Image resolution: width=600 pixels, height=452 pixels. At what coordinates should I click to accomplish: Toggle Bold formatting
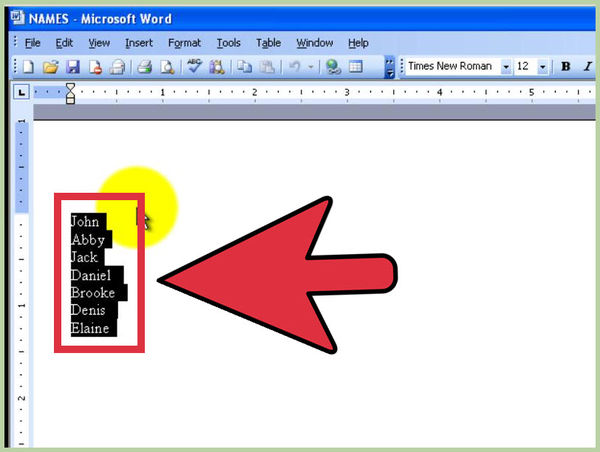(566, 67)
